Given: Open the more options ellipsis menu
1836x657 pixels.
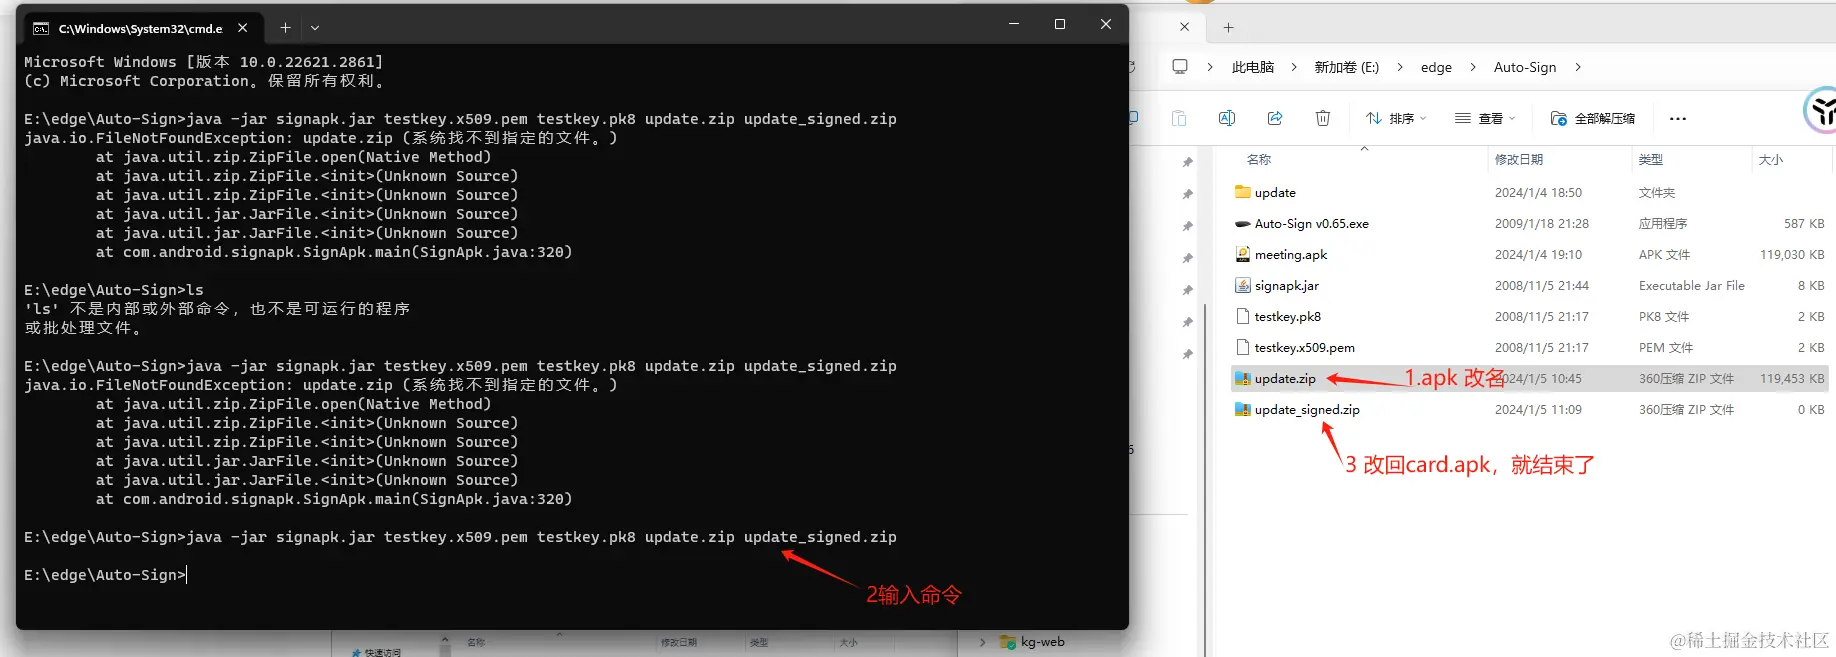Looking at the screenshot, I should coord(1678,118).
